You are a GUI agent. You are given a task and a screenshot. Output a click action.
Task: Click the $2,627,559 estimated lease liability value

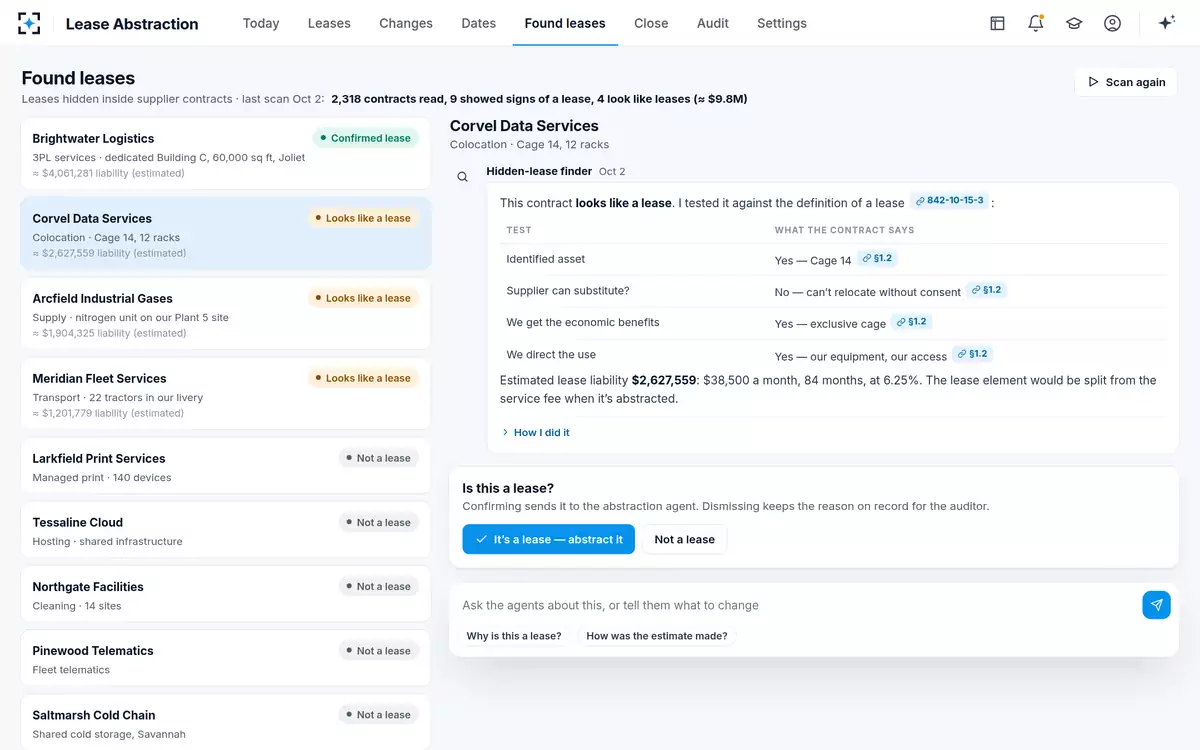pos(664,380)
